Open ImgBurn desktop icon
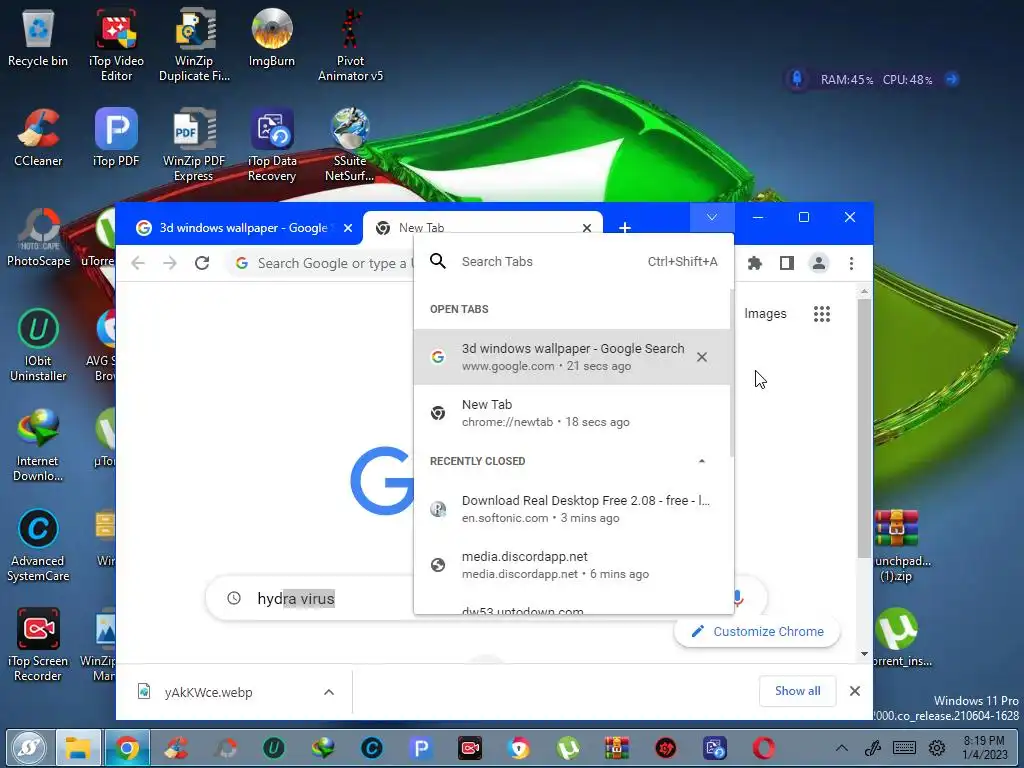 [x=272, y=38]
